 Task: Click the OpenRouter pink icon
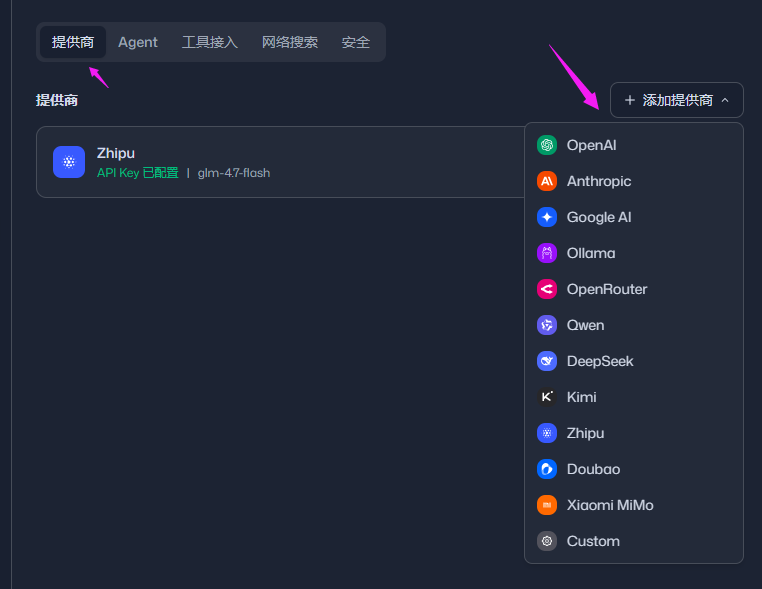pyautogui.click(x=547, y=289)
